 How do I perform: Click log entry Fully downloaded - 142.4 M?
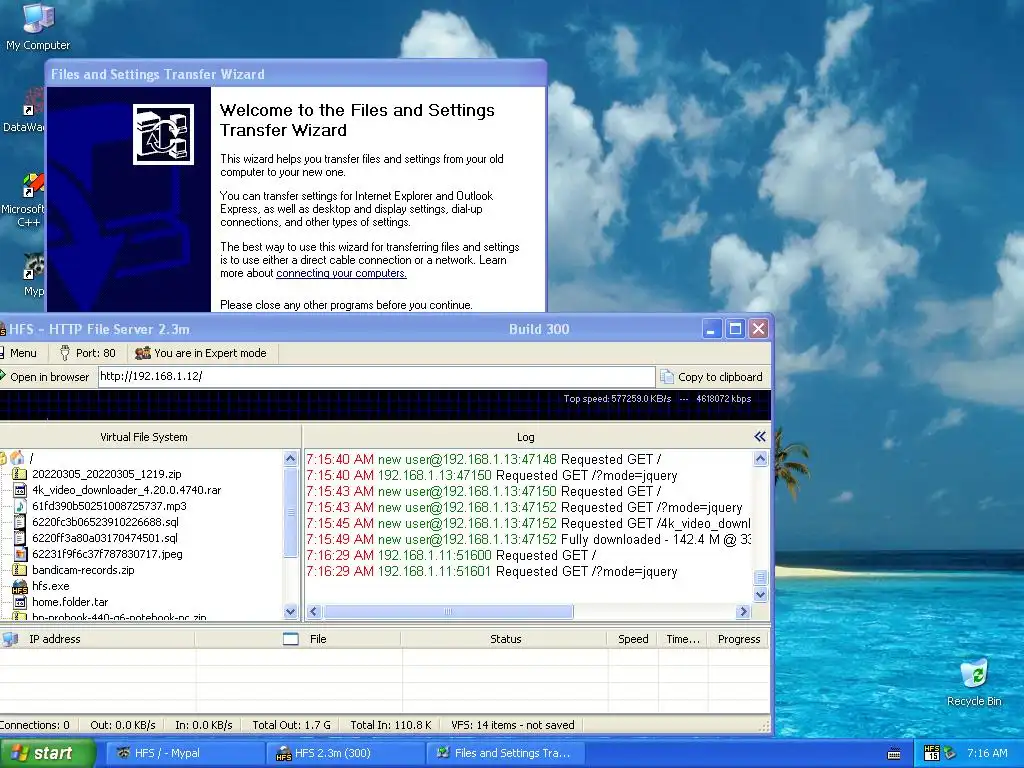coord(528,539)
